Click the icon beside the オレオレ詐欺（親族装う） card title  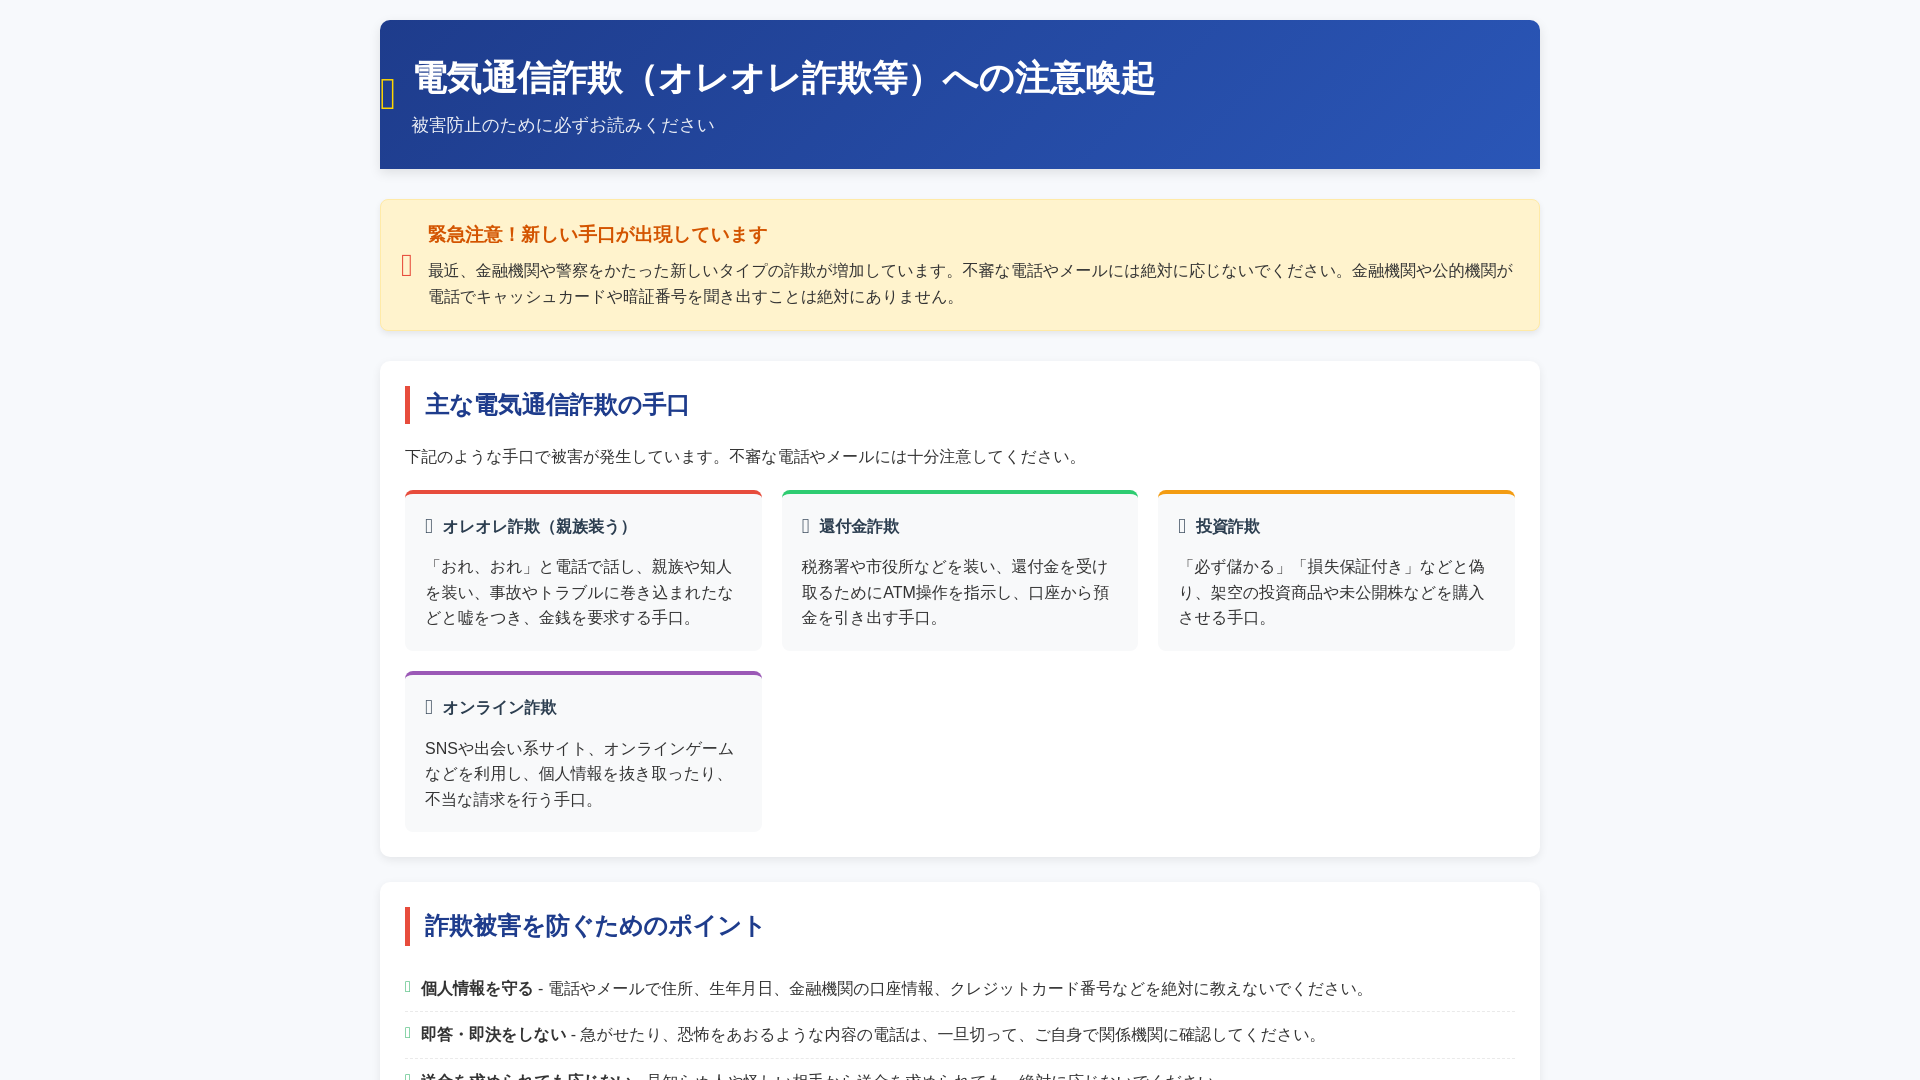[x=429, y=526]
